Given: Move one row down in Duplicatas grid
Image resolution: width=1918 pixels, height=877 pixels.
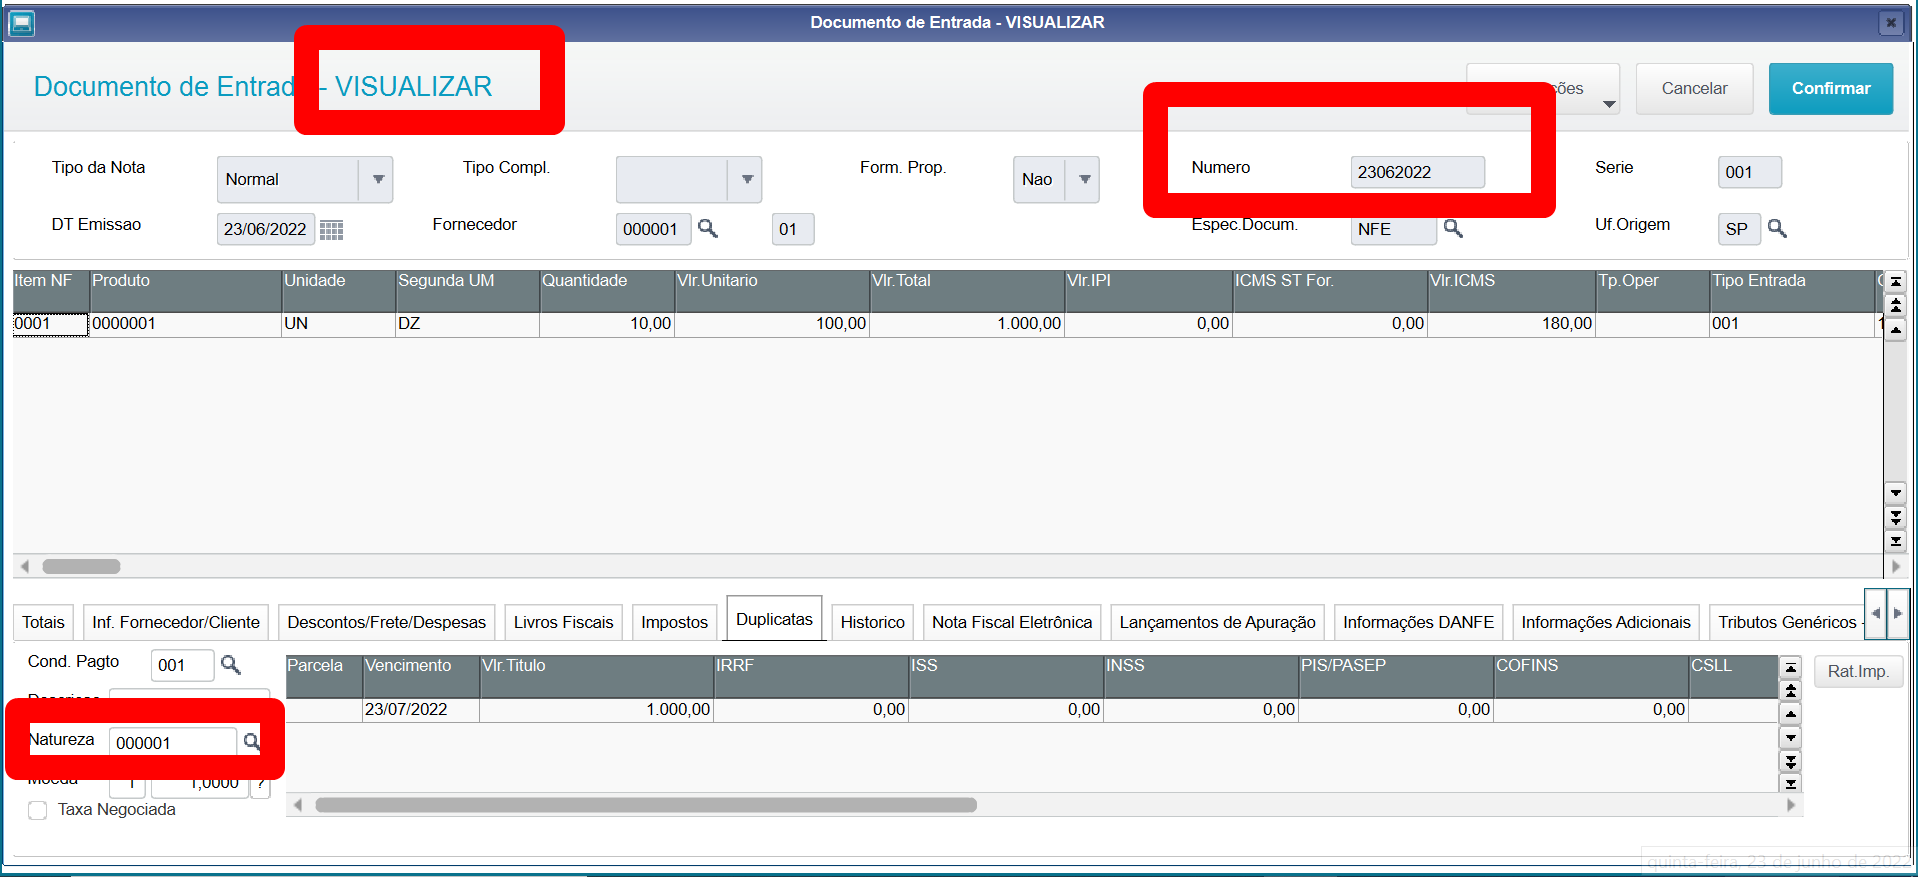Looking at the screenshot, I should click(1791, 738).
